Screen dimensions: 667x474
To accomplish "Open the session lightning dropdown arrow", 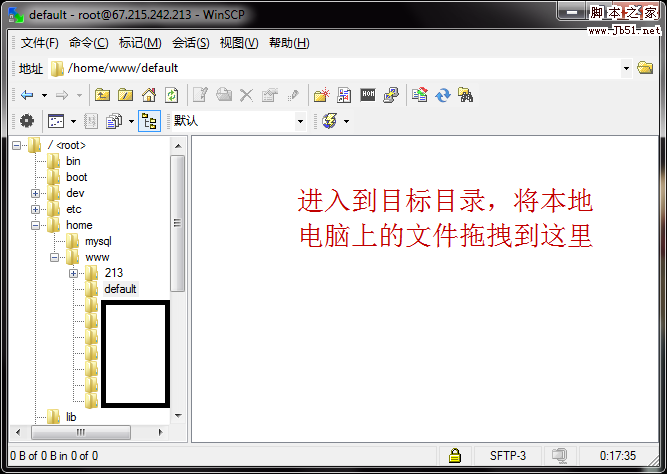I will [x=346, y=122].
